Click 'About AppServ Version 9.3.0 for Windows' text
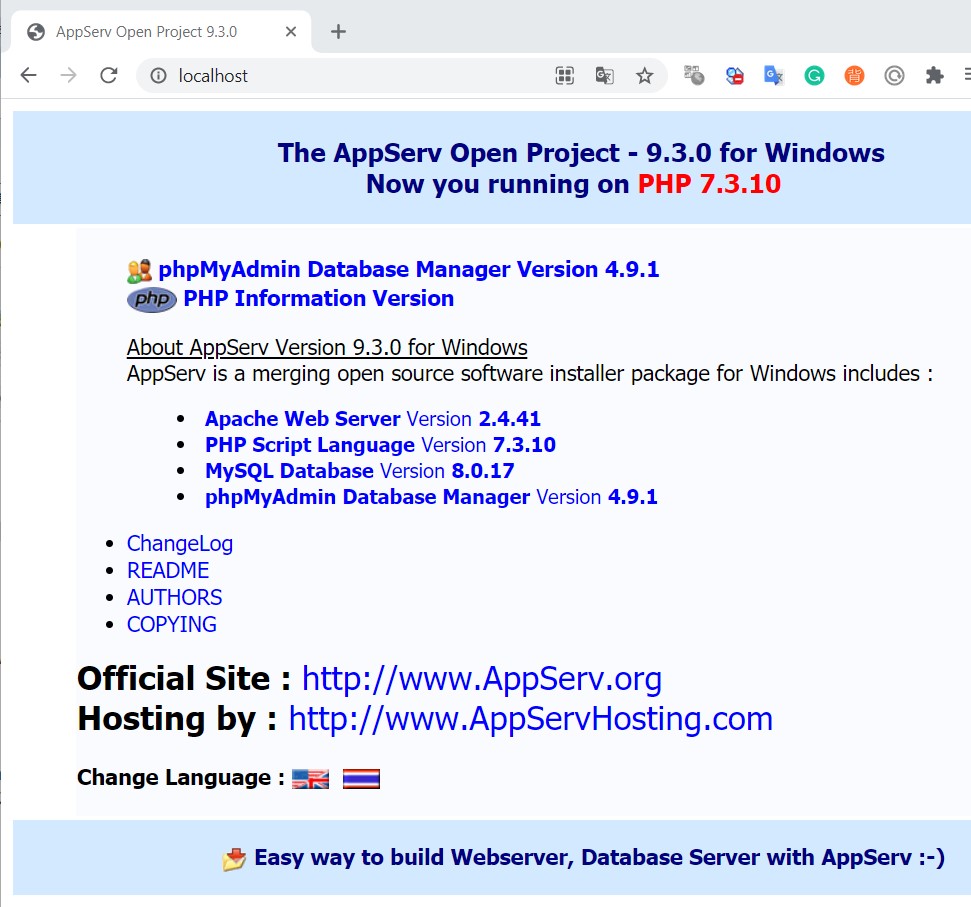 click(327, 347)
